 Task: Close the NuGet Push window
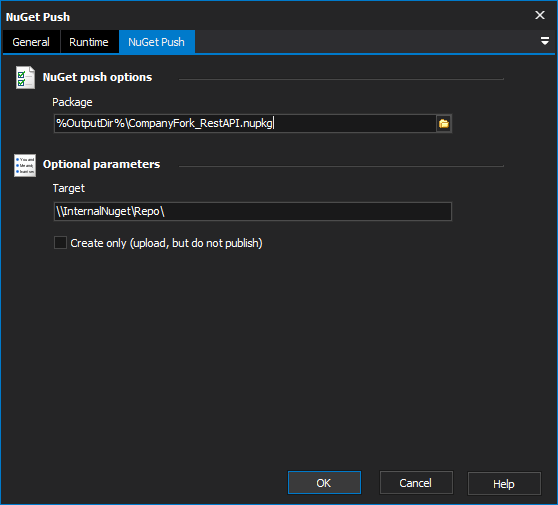coord(540,15)
